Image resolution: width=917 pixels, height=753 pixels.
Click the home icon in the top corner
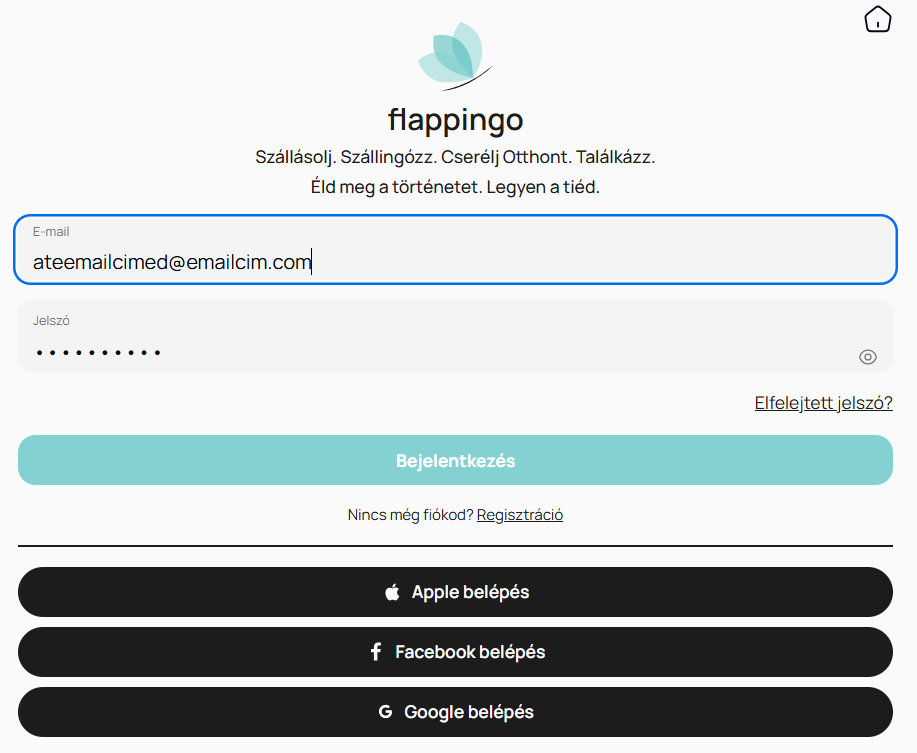click(877, 20)
